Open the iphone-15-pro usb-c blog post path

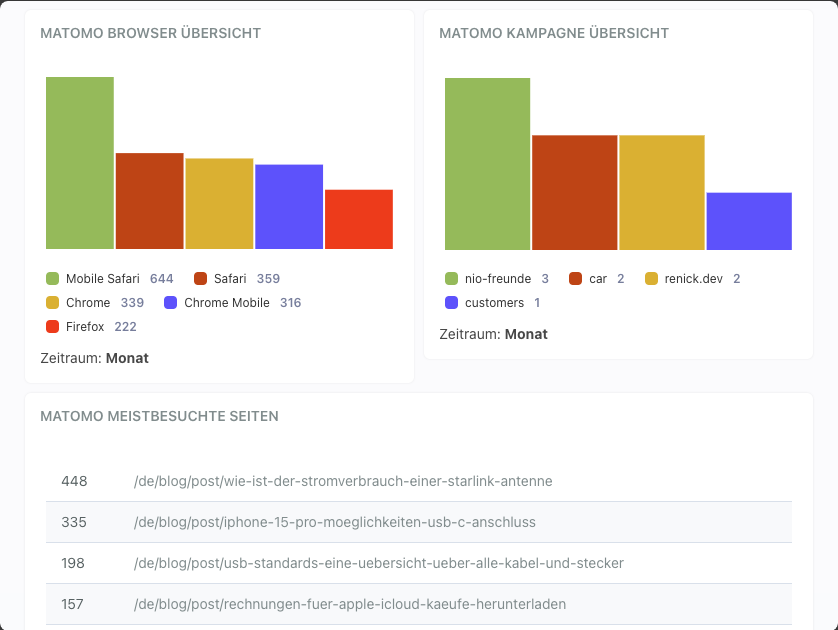[335, 522]
